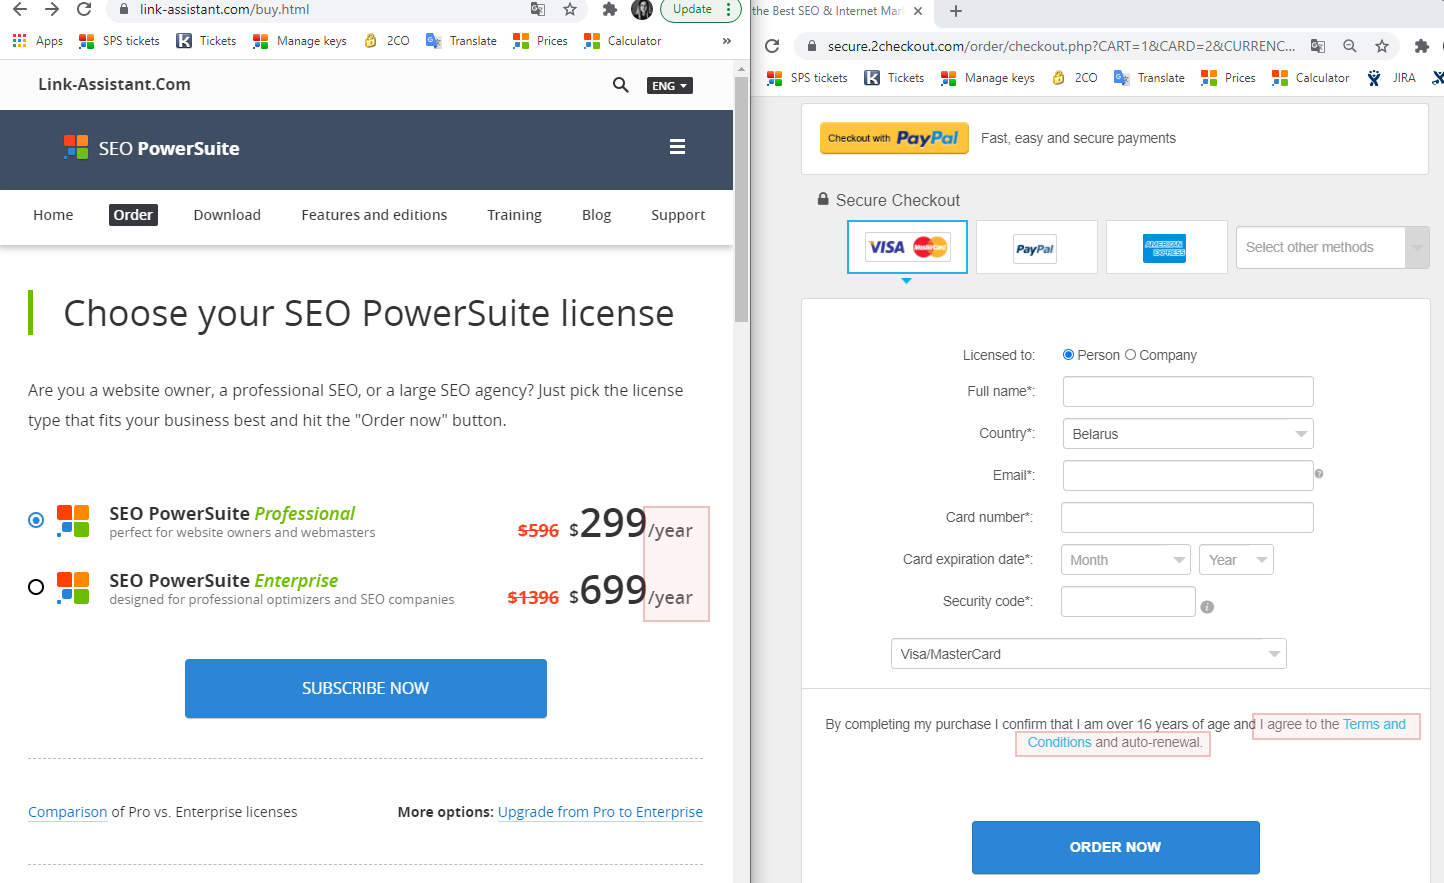Viewport: 1444px width, 883px height.
Task: Bookmark link-assistant.com page with star icon
Action: [570, 9]
